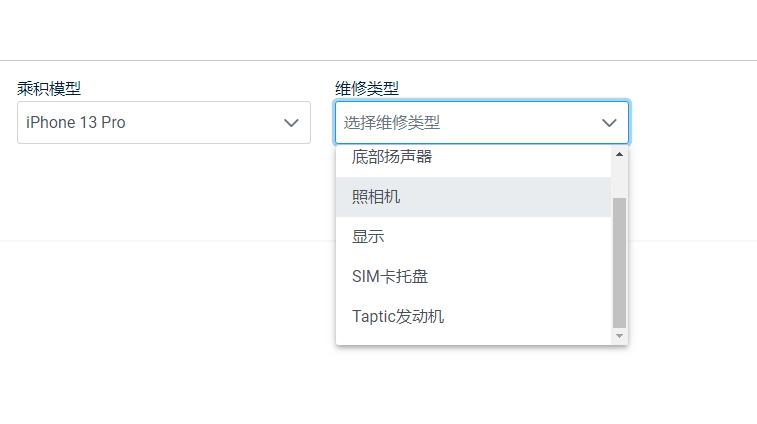Click the dropdown list's scroll down arrow
The width and height of the screenshot is (757, 424).
619,336
